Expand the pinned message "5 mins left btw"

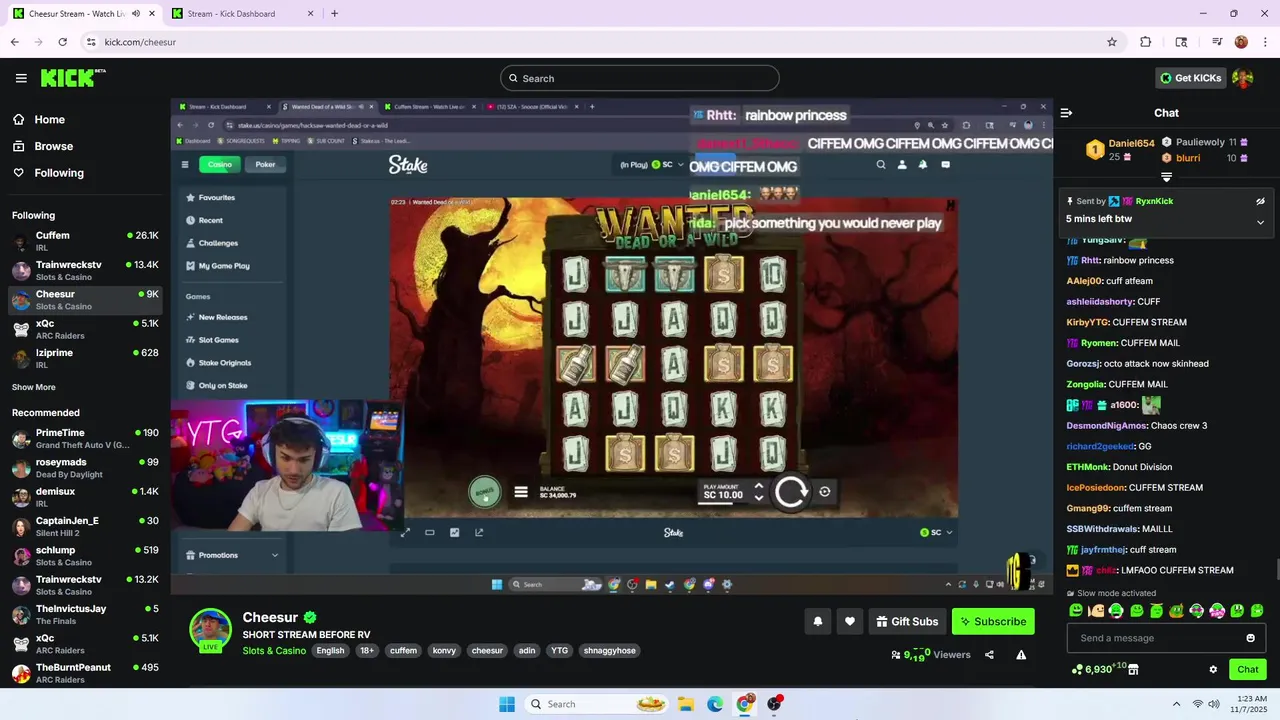(x=1260, y=222)
